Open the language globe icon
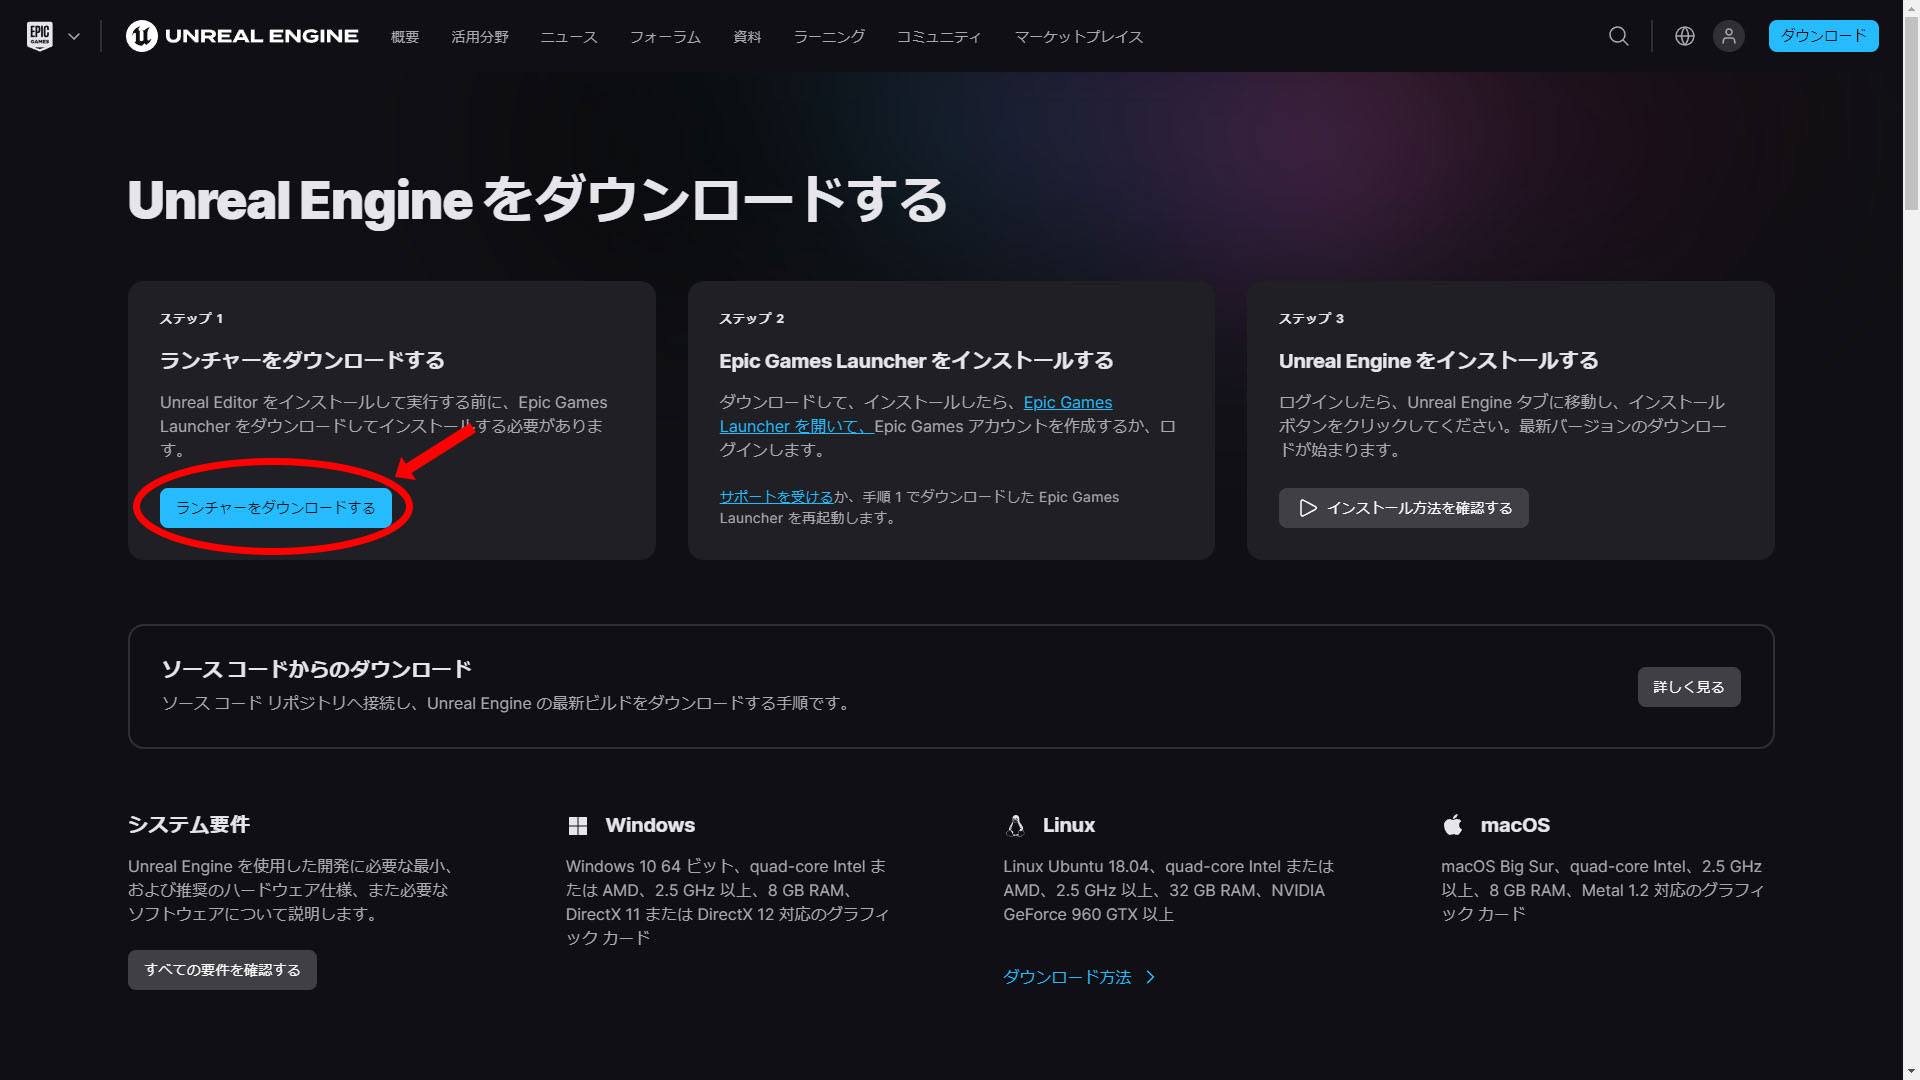The height and width of the screenshot is (1080, 1920). 1685,36
